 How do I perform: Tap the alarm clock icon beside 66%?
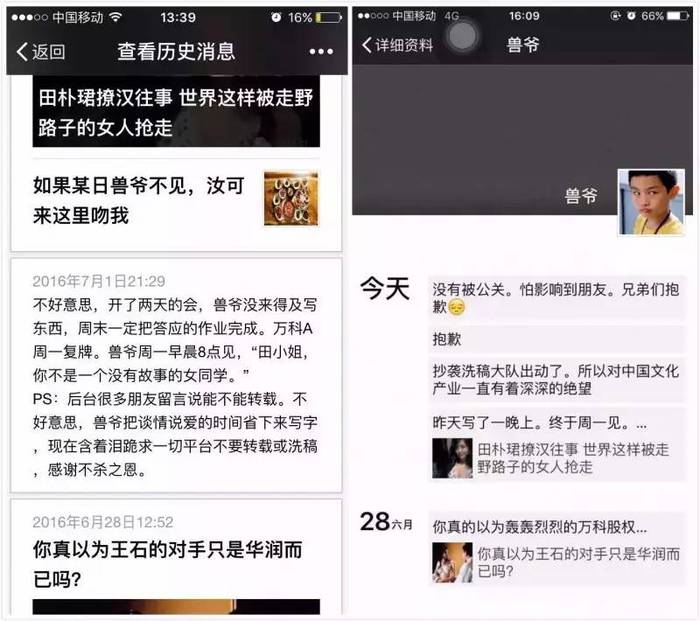click(x=631, y=16)
